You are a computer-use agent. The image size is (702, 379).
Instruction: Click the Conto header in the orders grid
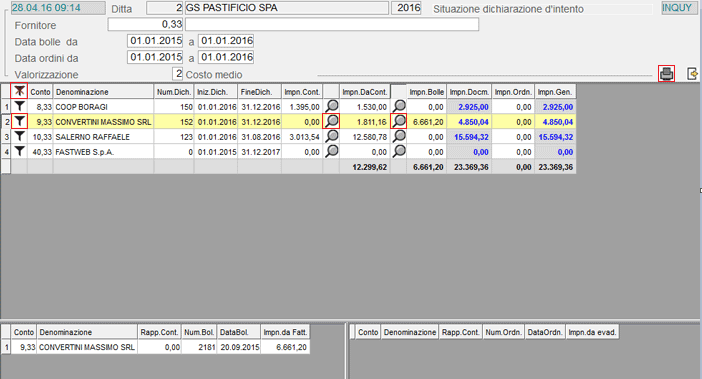pyautogui.click(x=368, y=332)
